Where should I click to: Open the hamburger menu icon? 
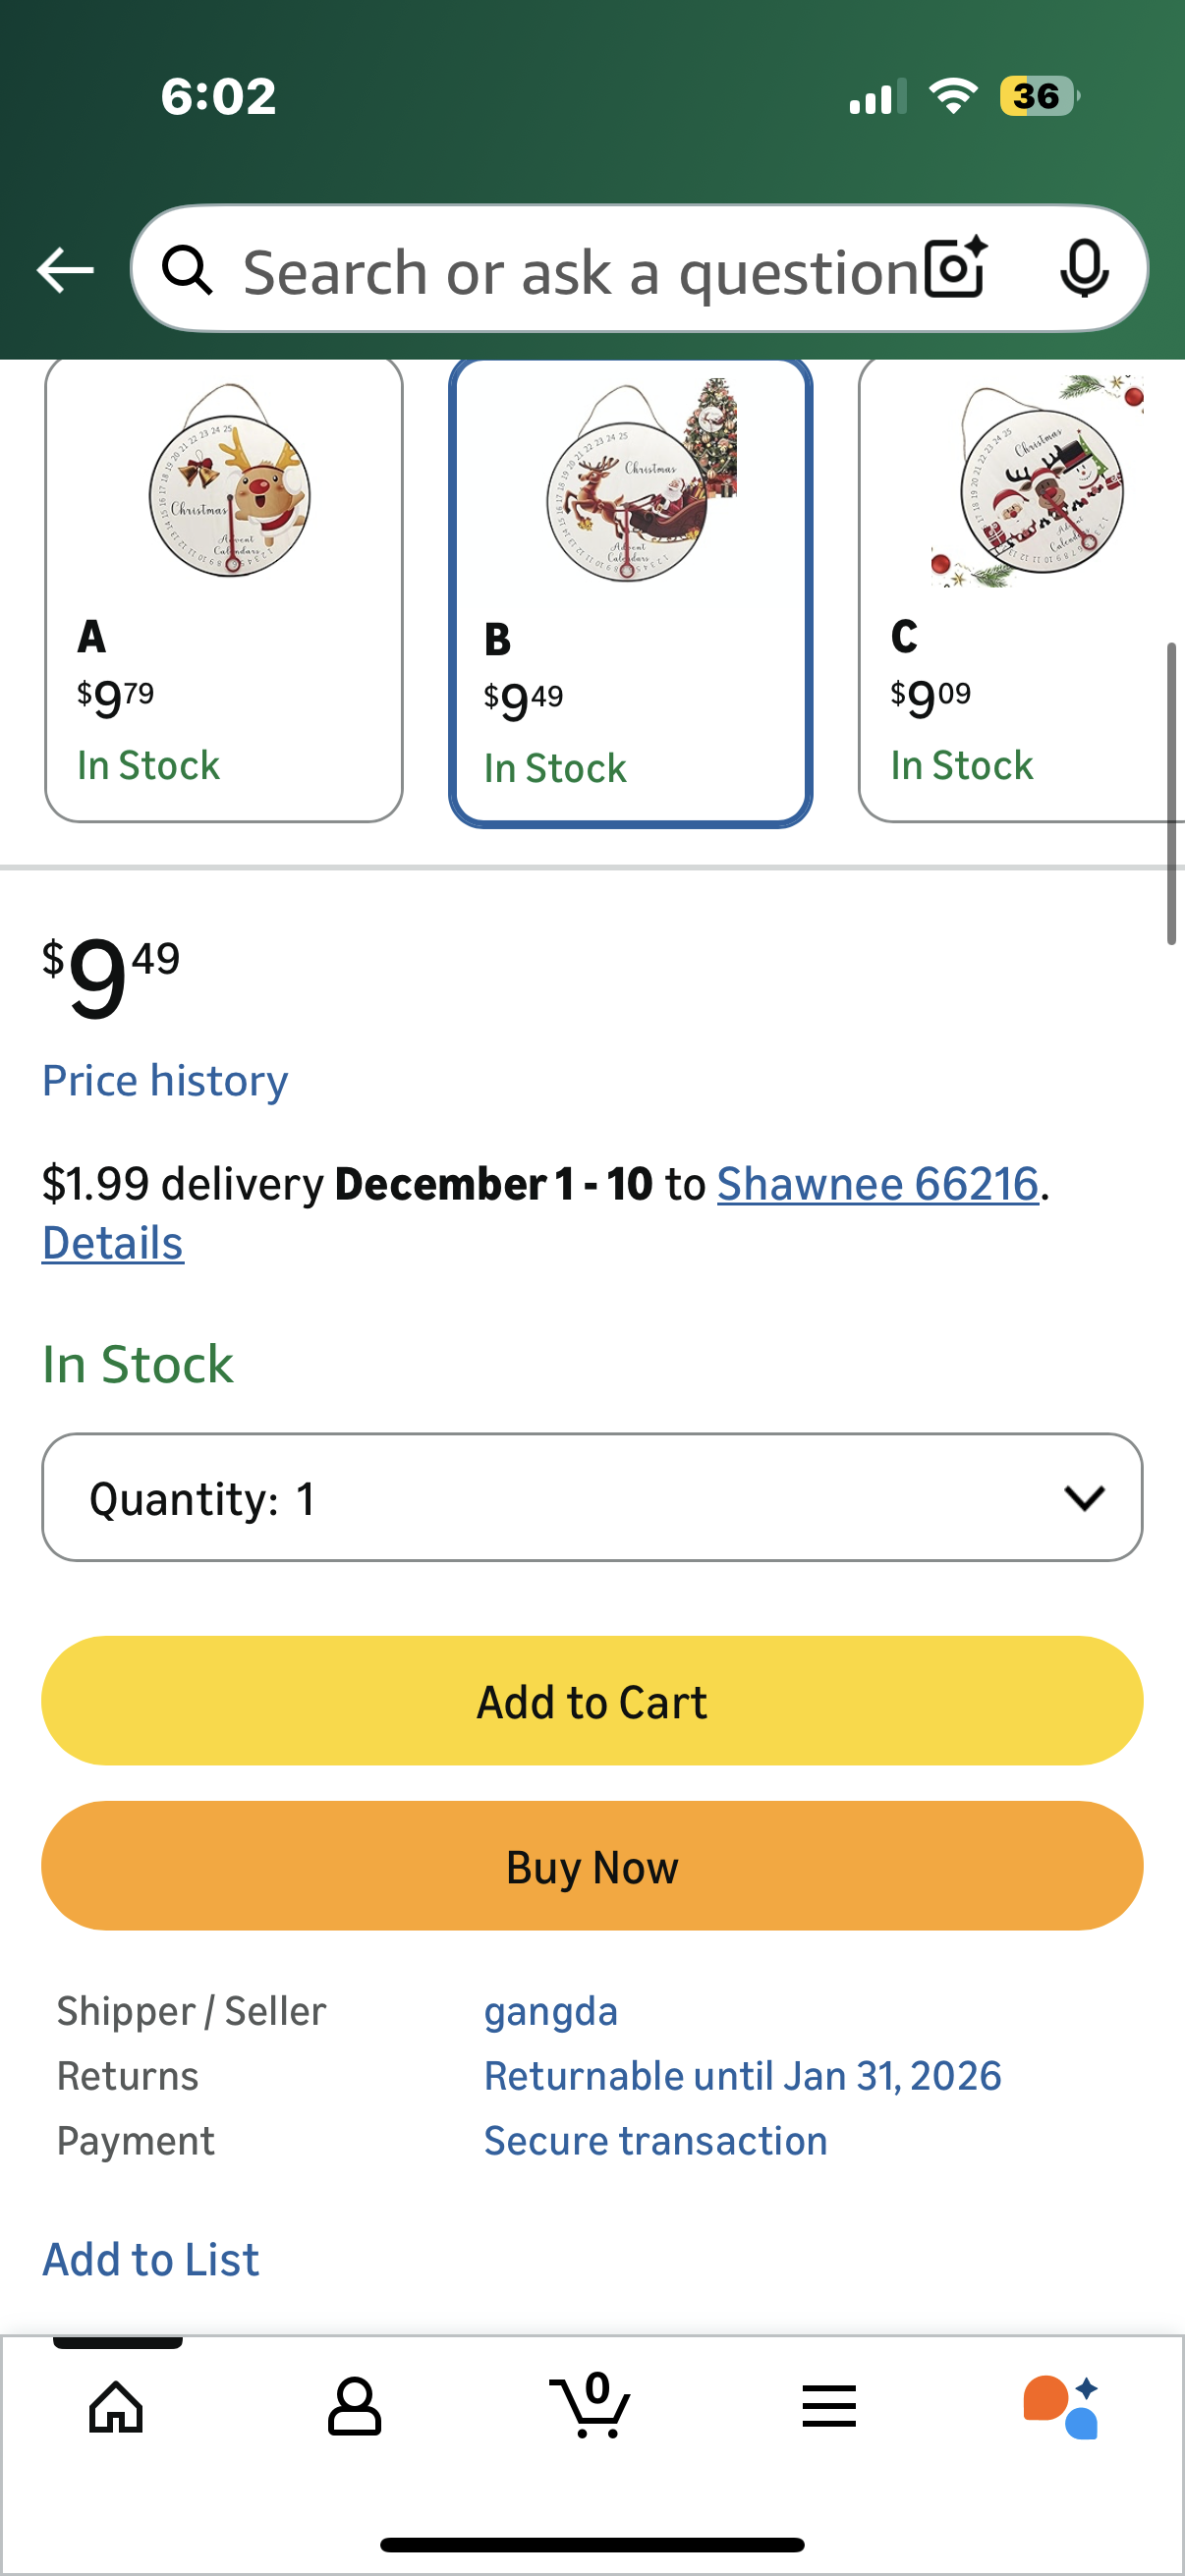pos(828,2406)
